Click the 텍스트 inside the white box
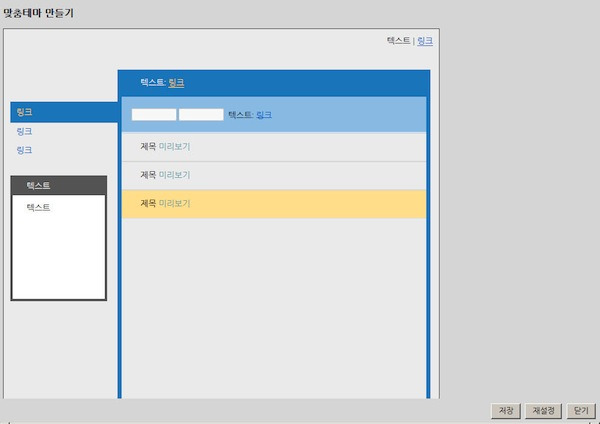600x424 pixels. click(x=38, y=207)
